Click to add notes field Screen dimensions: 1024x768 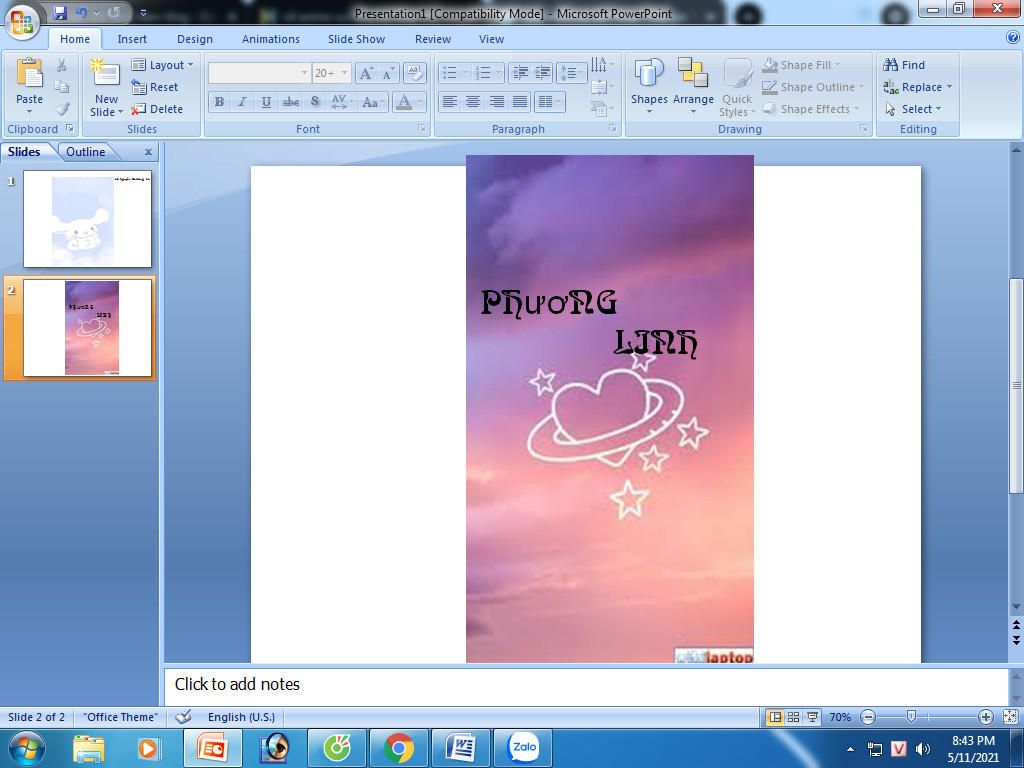586,686
